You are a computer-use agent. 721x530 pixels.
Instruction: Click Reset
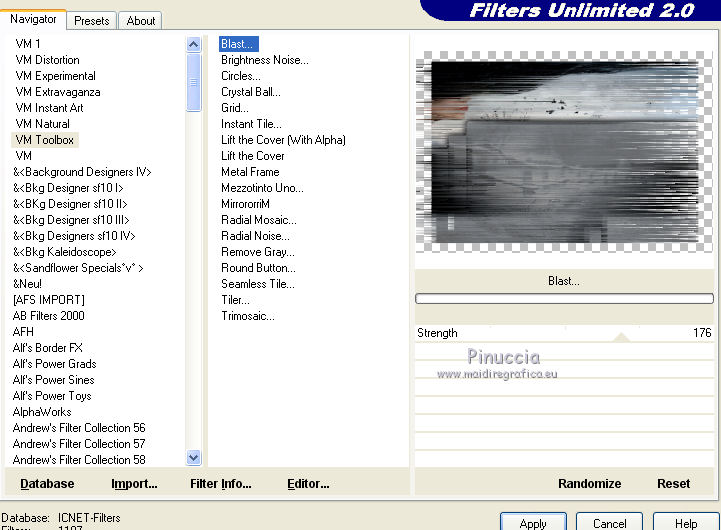[673, 484]
